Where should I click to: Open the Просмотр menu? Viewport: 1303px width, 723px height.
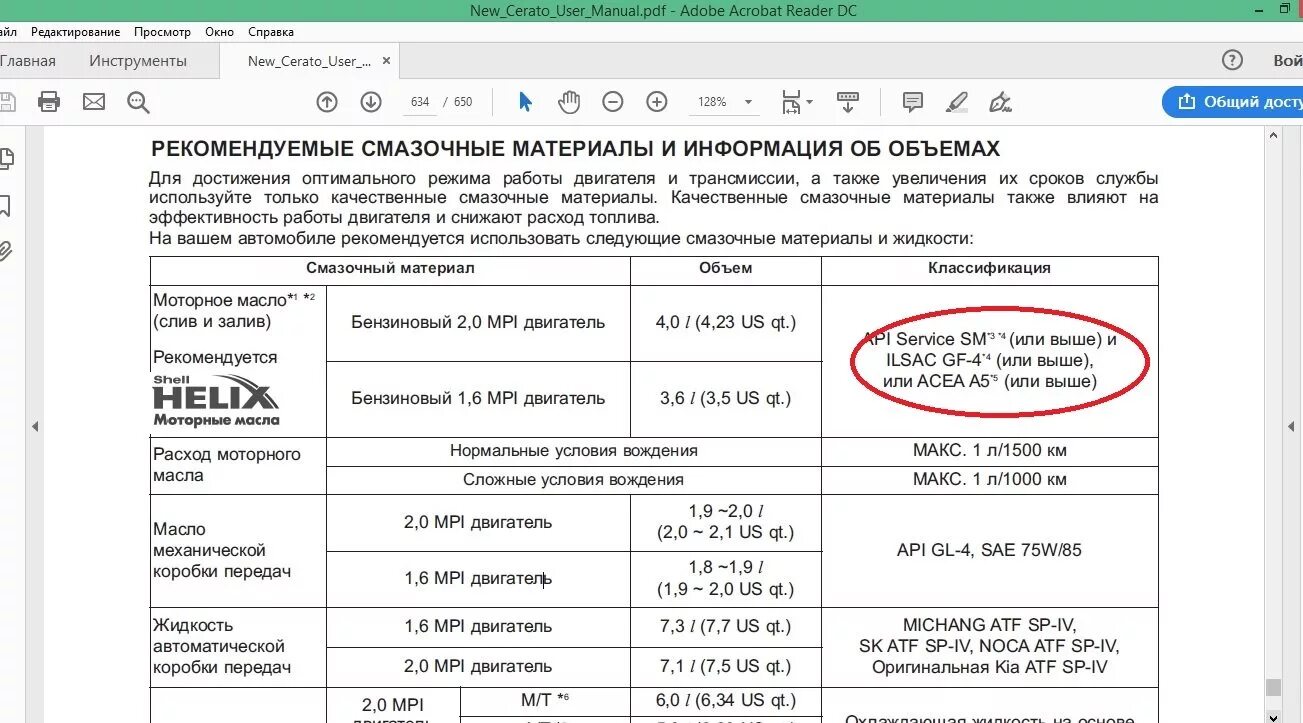click(x=162, y=32)
